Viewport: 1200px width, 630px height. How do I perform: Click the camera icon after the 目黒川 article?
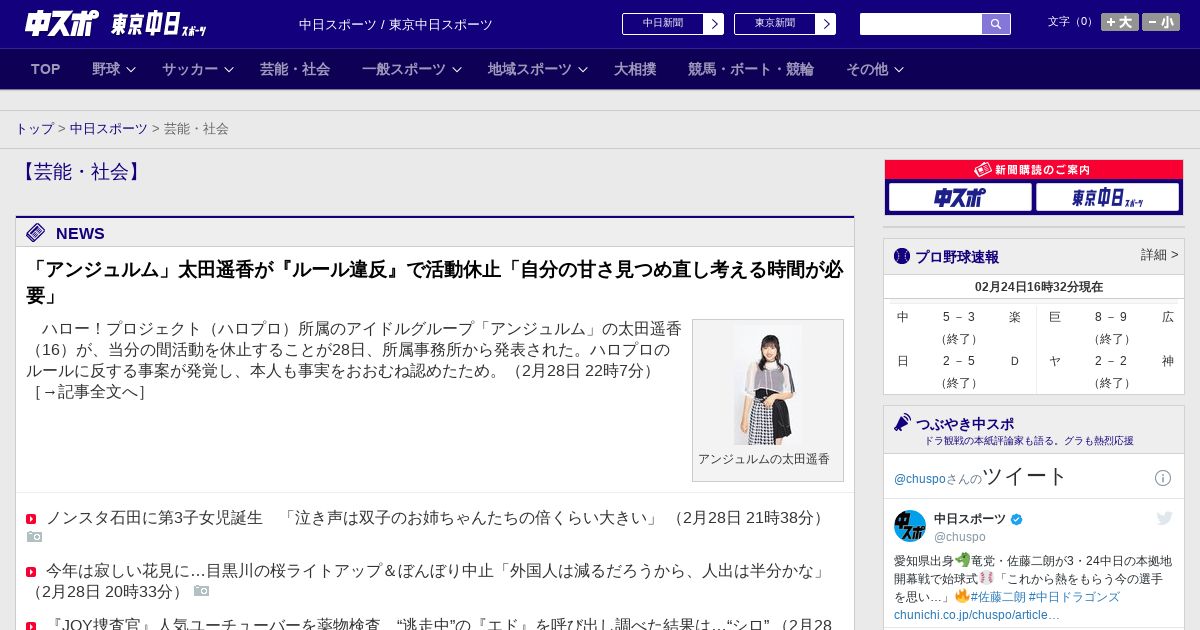(x=201, y=591)
